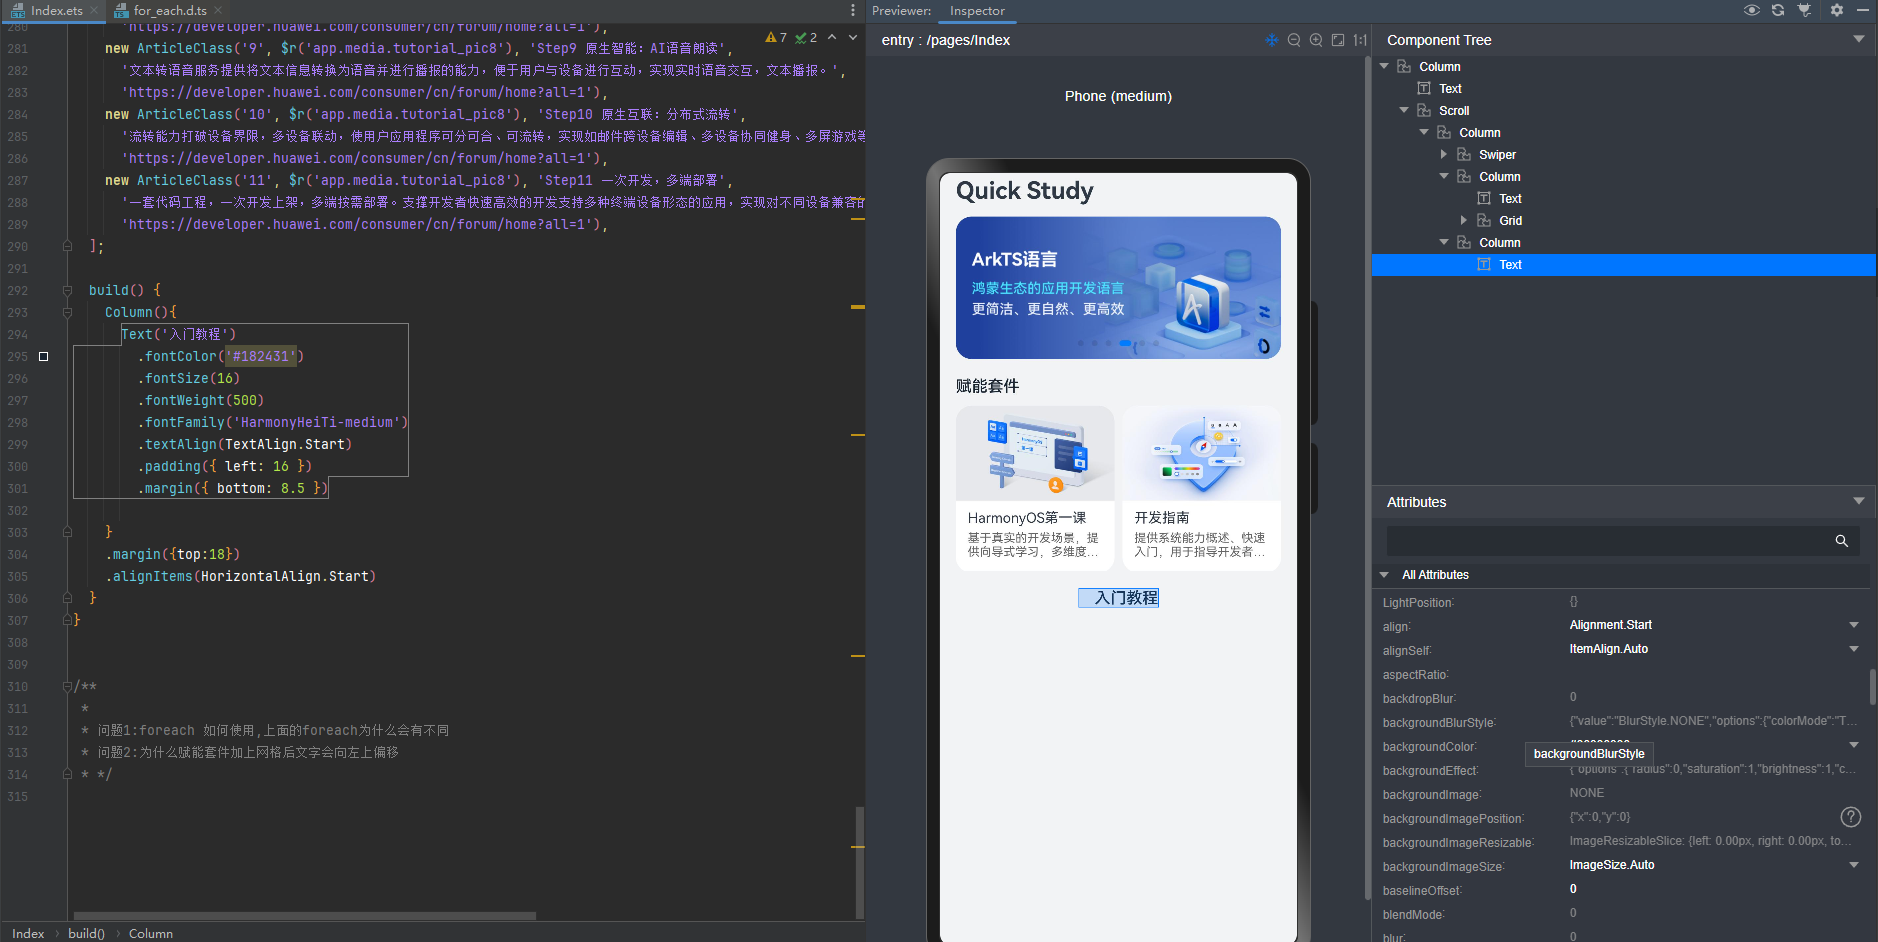Screen dimensions: 1878x942
Task: Go to the previous highlighted problem (up arrow)
Action: (832, 37)
